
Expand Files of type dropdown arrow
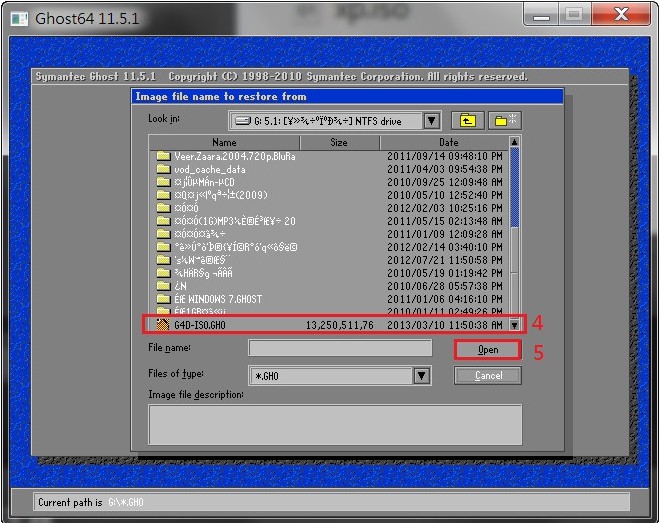tap(421, 376)
